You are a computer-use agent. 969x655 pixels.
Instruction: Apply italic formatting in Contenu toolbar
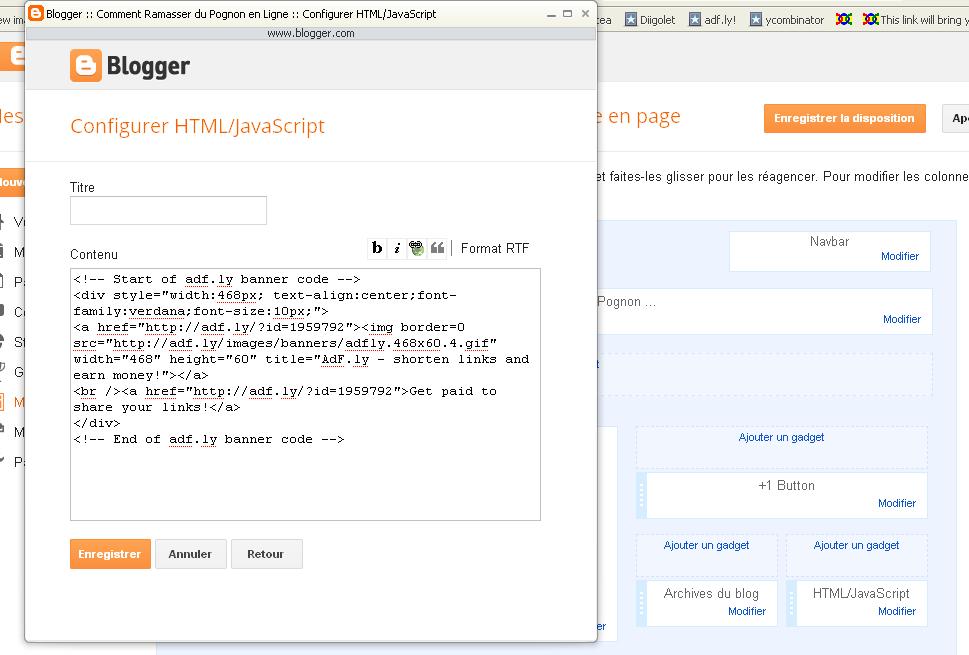click(x=397, y=248)
